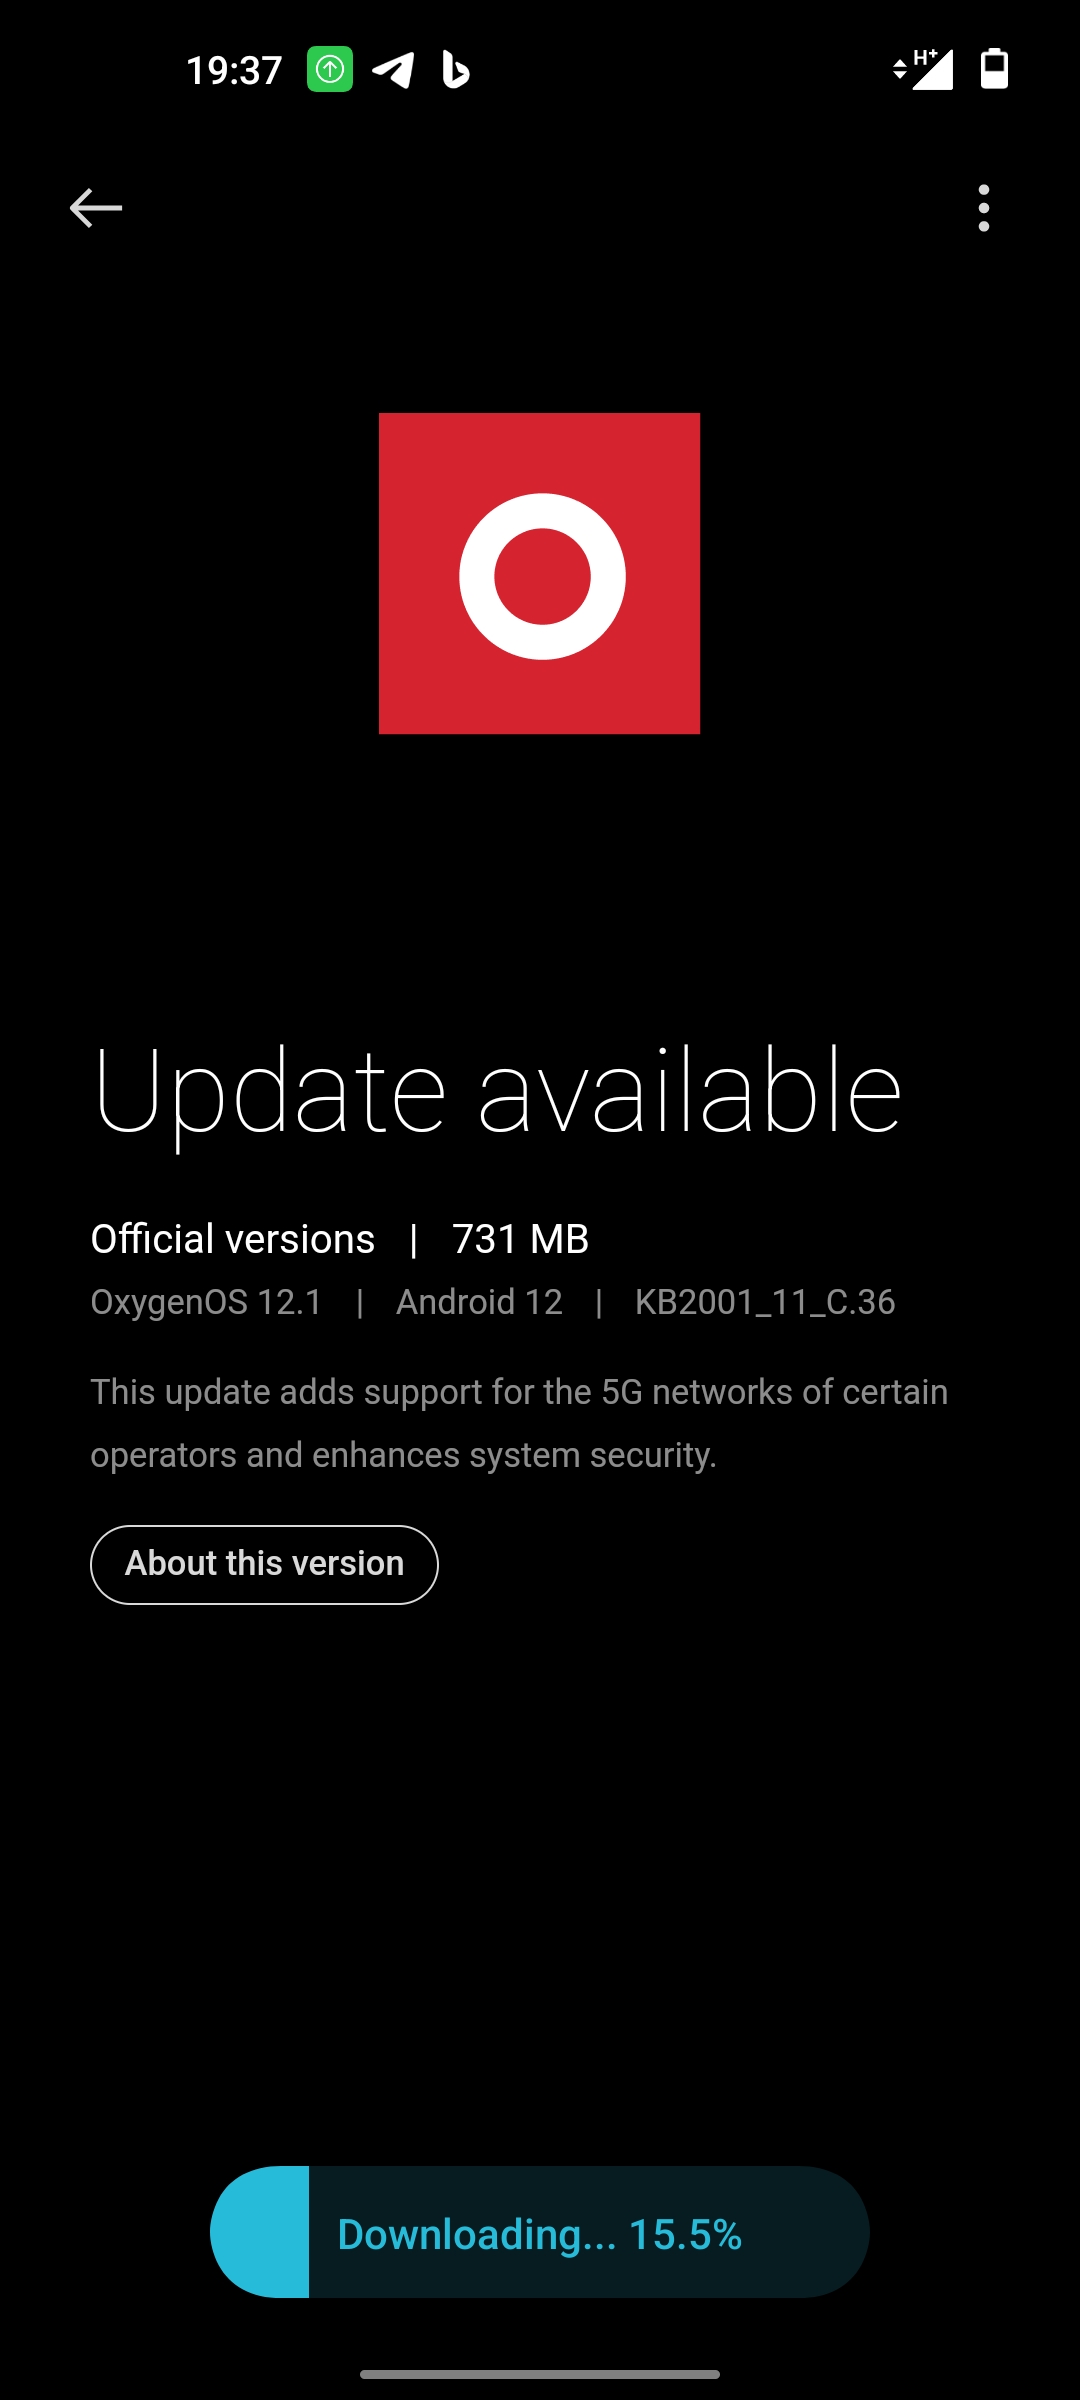The height and width of the screenshot is (2400, 1080).
Task: Tap the Bing status bar icon
Action: [x=455, y=70]
